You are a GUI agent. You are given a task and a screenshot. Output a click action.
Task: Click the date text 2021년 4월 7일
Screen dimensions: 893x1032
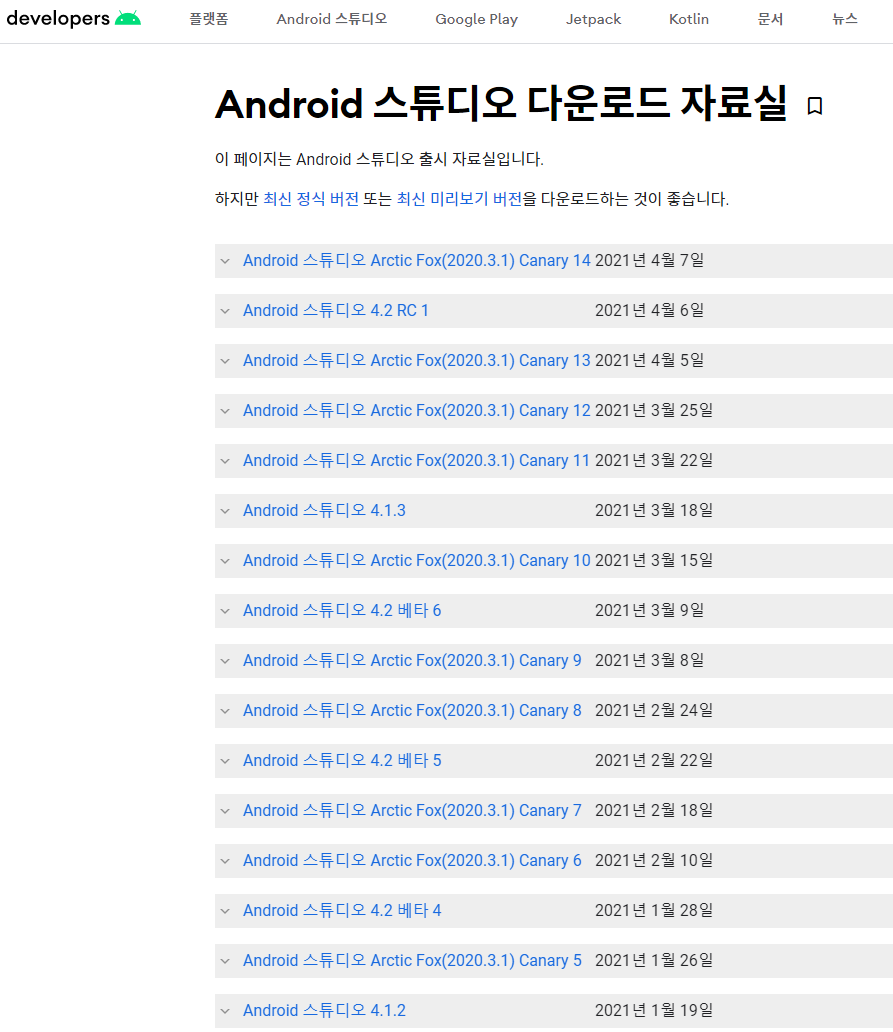coord(650,261)
